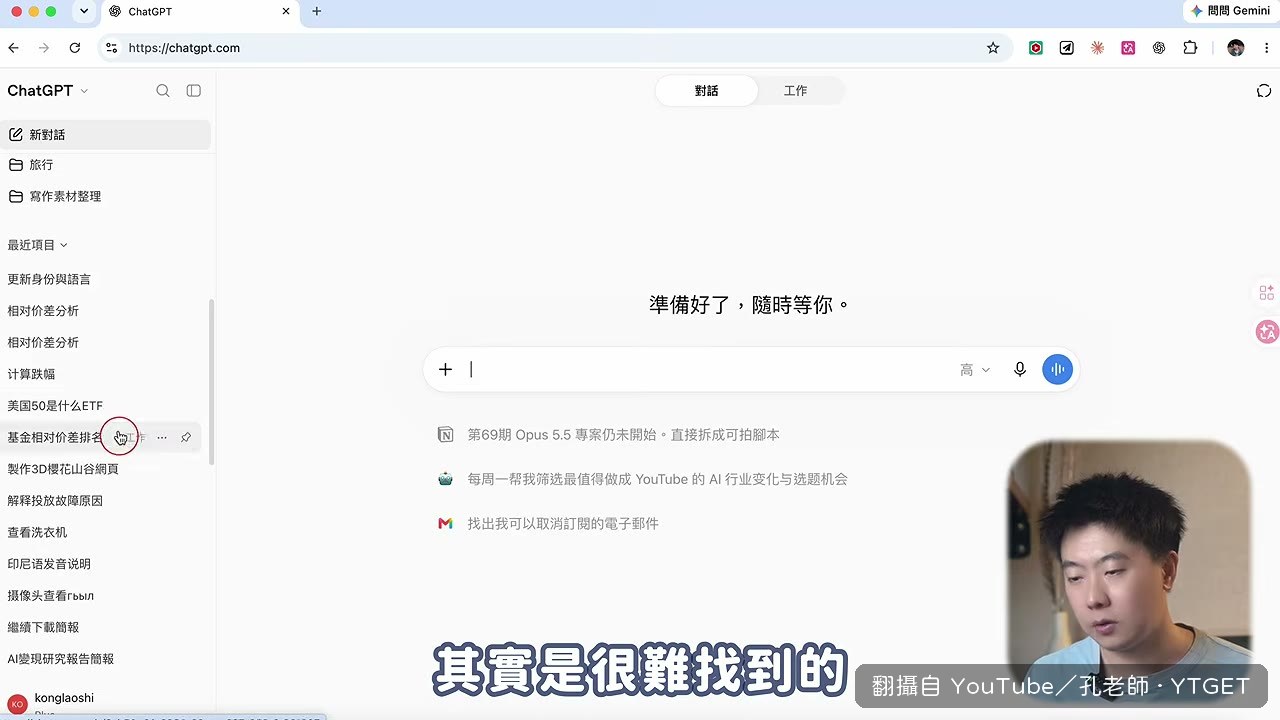This screenshot has height=720, width=1280.
Task: Open chat AI變現研究報告簡報
Action: tap(61, 659)
